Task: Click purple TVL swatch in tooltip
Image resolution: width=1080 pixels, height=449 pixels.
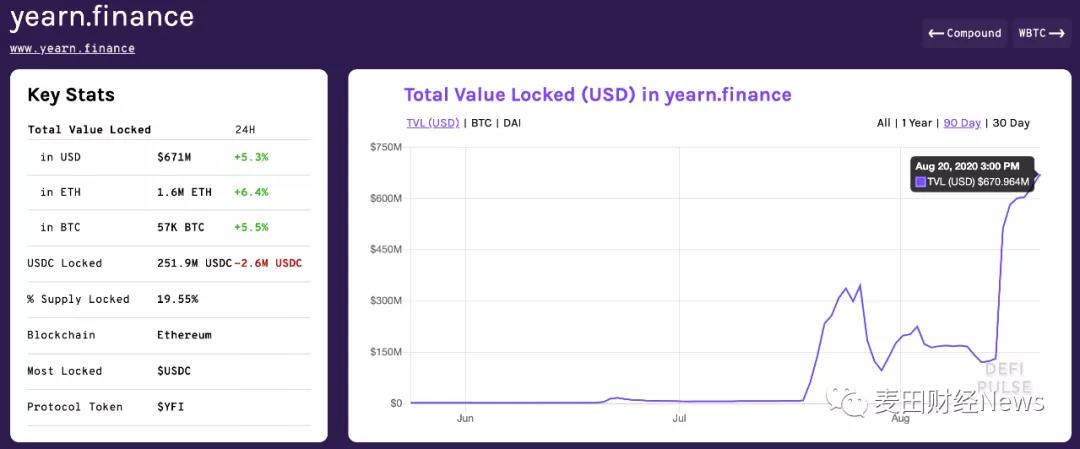Action: (x=920, y=182)
